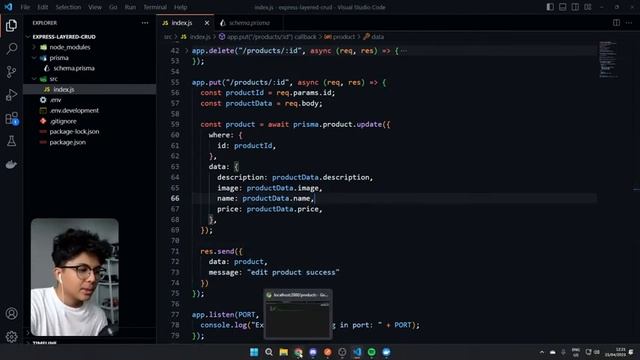Click the EXPLORER panel title
The height and width of the screenshot is (360, 640).
(x=45, y=23)
